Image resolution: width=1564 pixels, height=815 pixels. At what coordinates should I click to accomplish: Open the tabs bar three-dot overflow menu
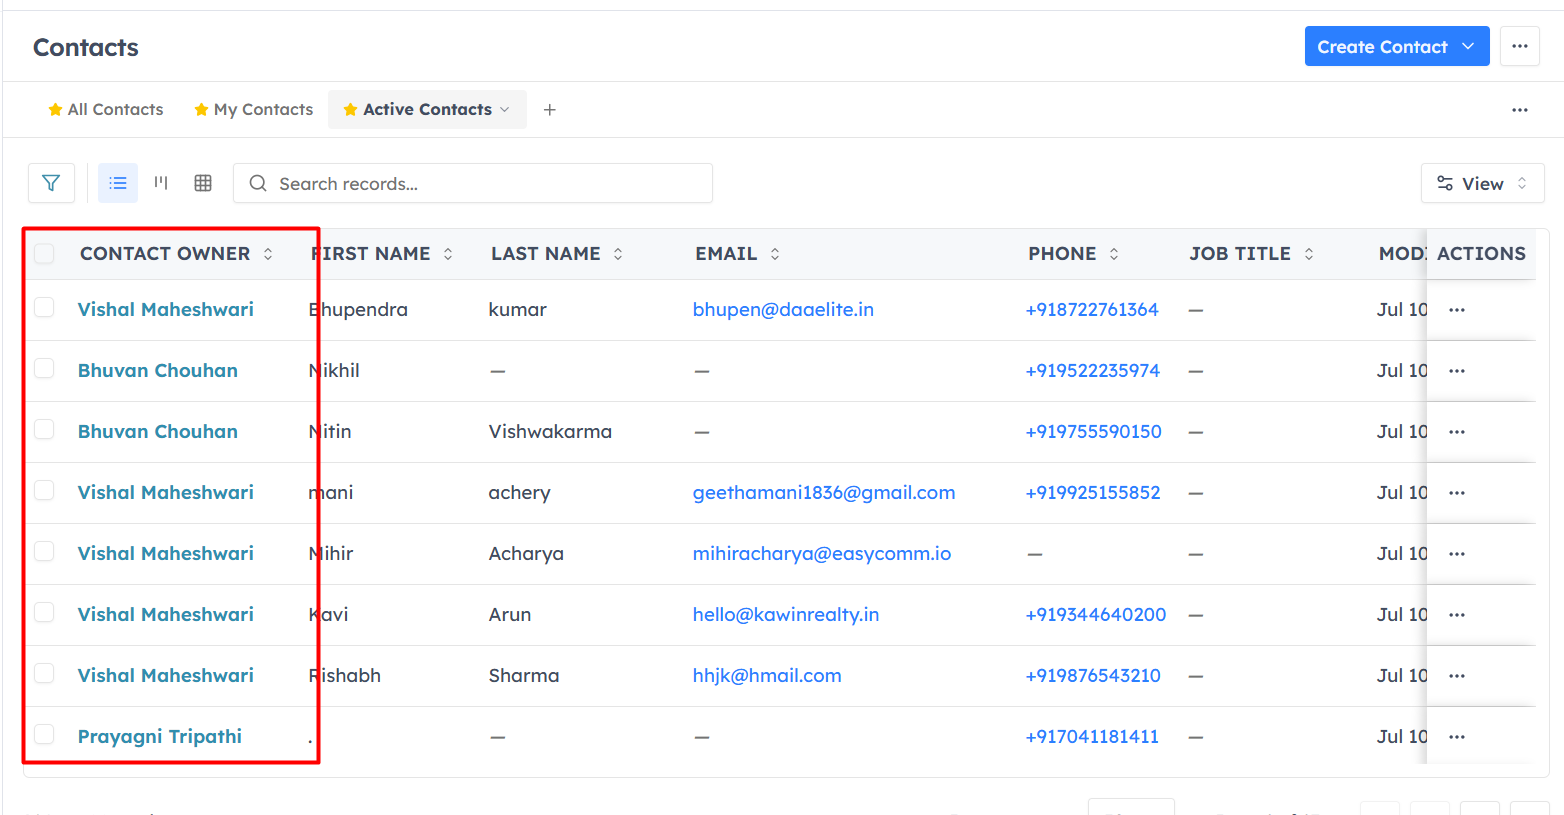coord(1520,110)
